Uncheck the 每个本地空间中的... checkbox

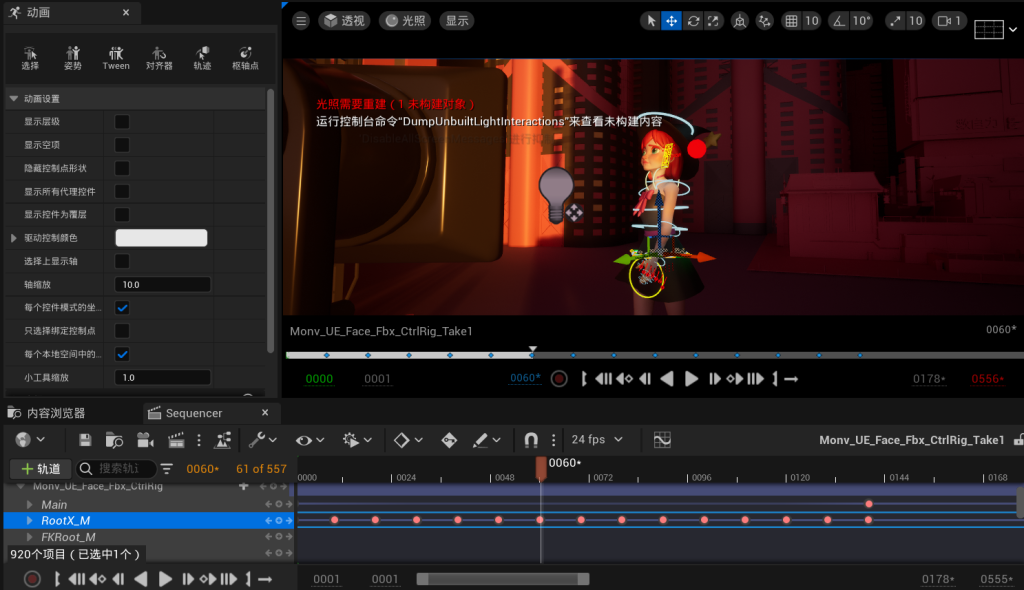pyautogui.click(x=122, y=354)
